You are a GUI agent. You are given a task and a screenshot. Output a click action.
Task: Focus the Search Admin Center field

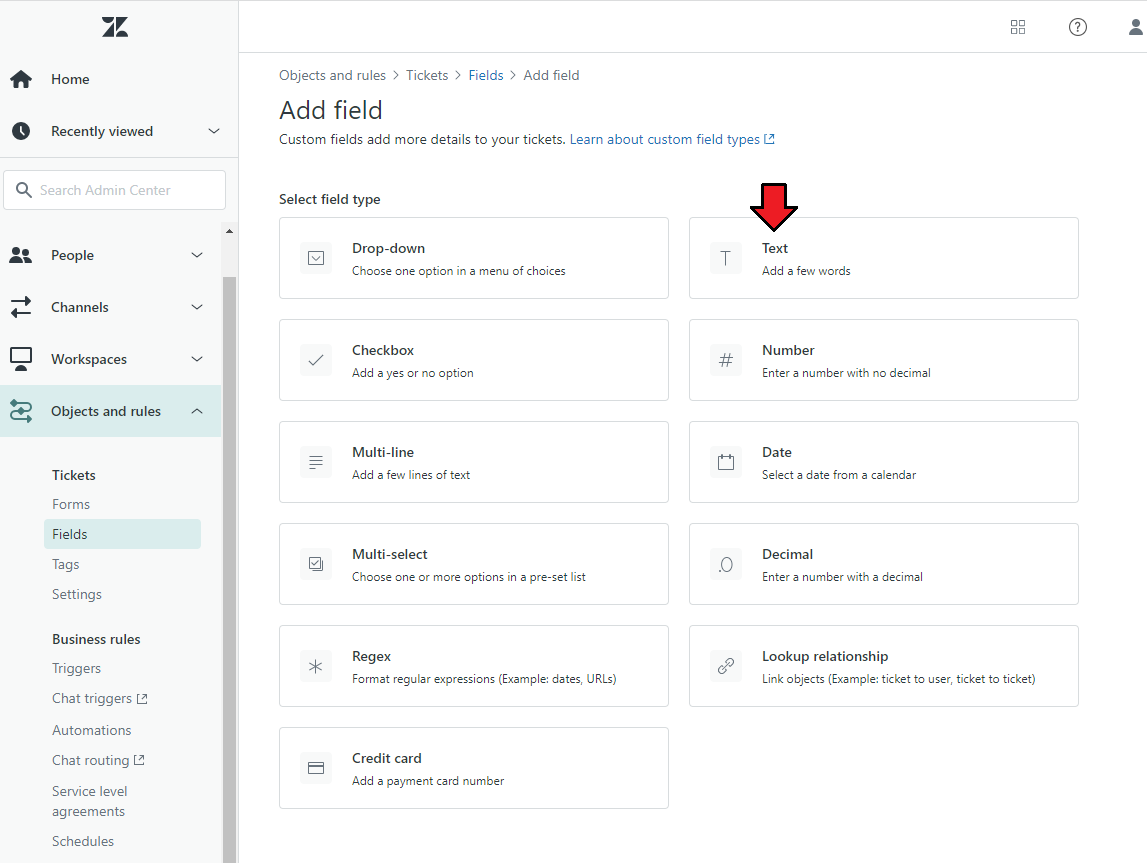[x=114, y=190]
